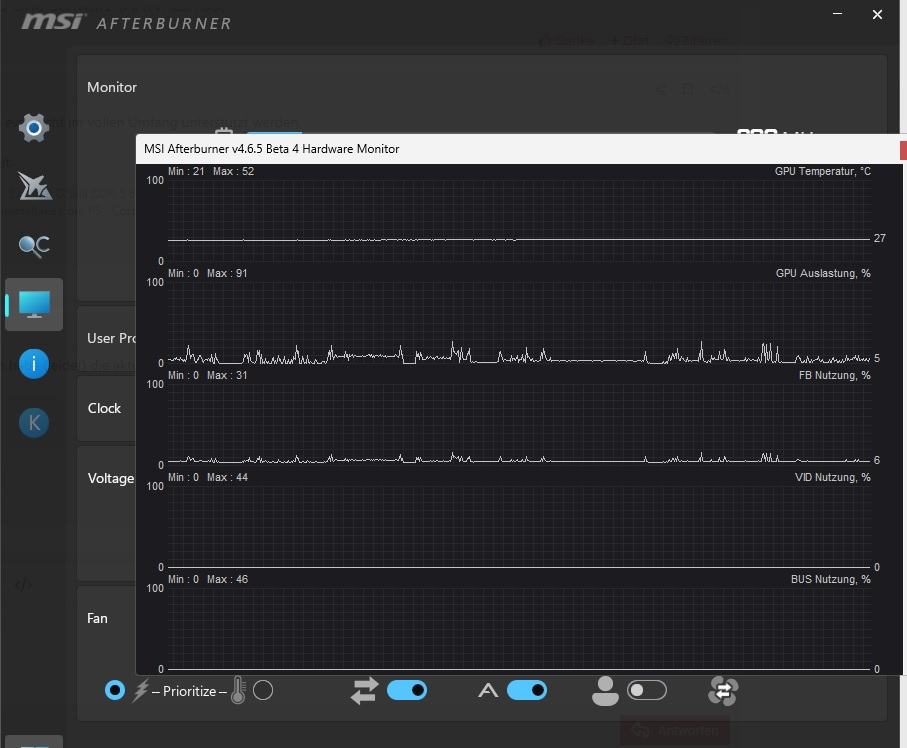Click the fan sync icon

(x=722, y=691)
